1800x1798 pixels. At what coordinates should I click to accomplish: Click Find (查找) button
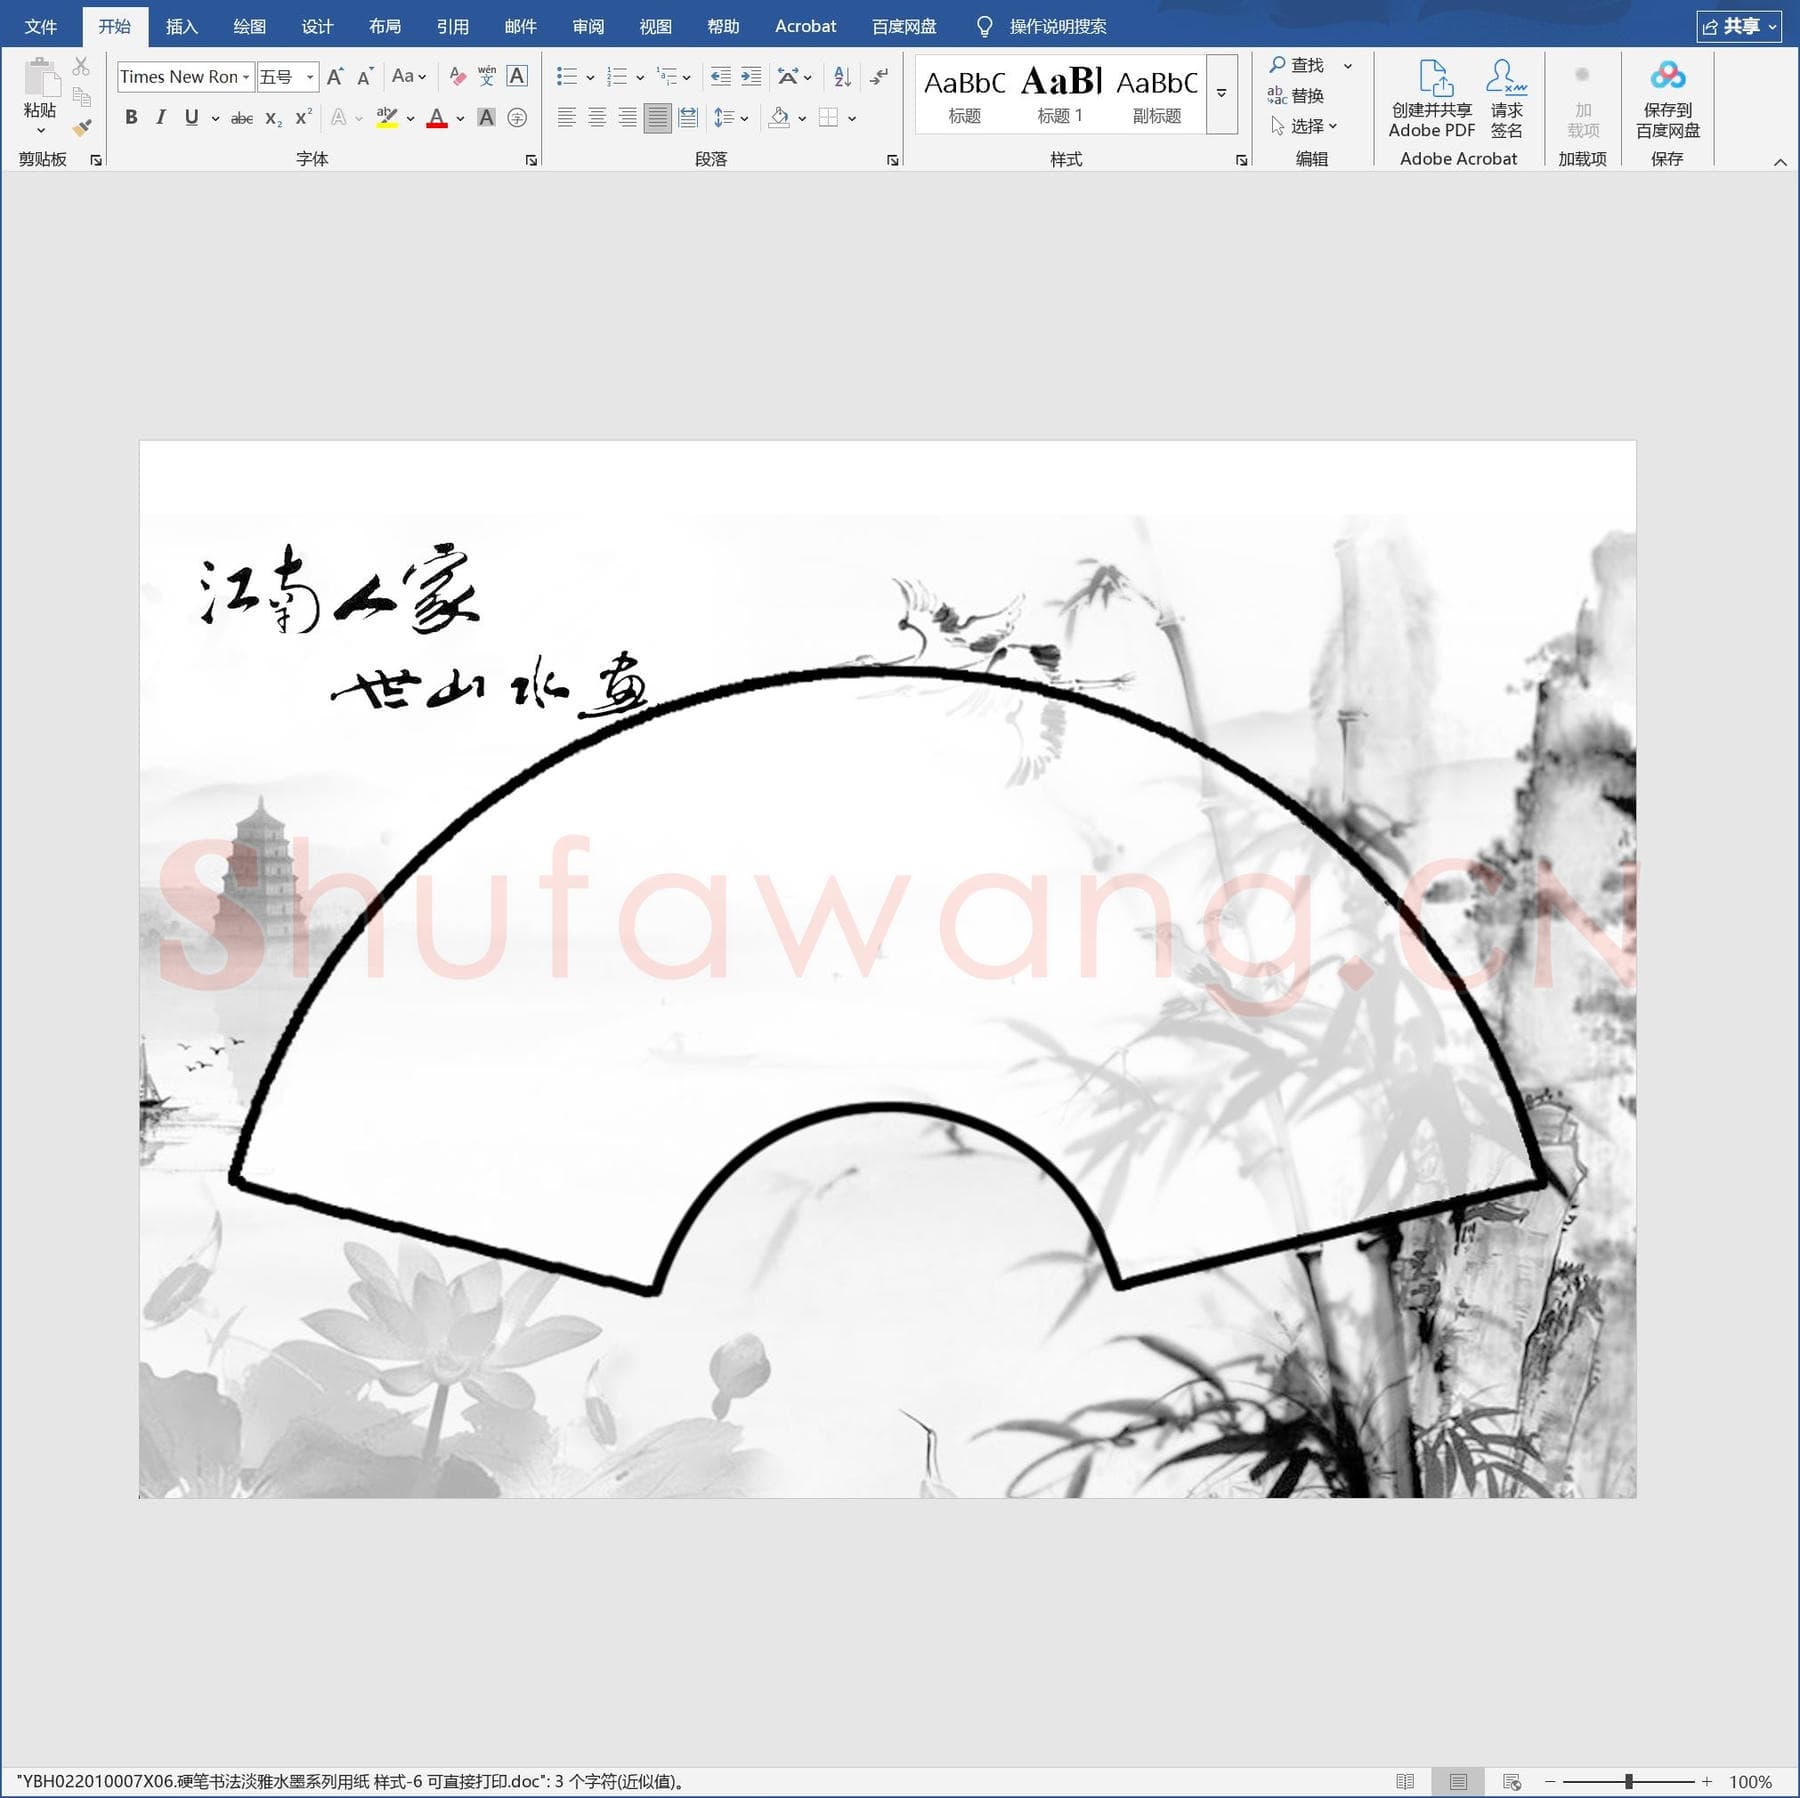pyautogui.click(x=1297, y=65)
